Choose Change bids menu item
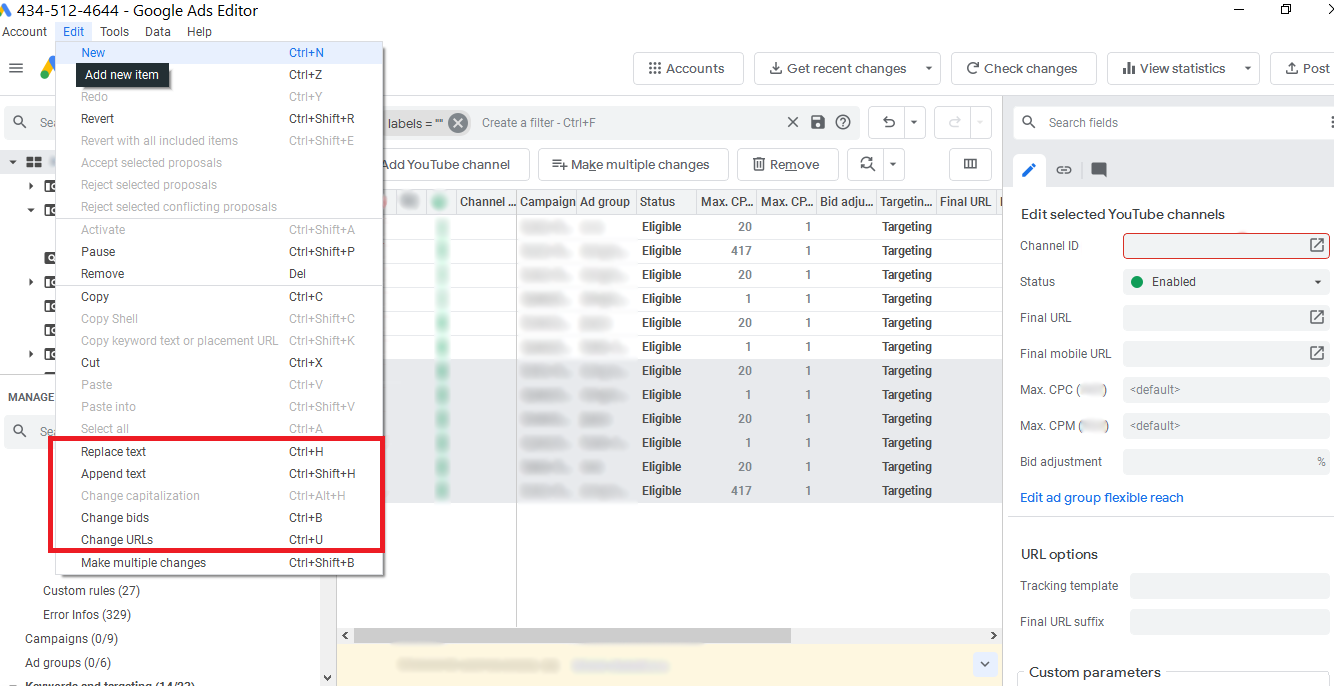 [219, 517]
